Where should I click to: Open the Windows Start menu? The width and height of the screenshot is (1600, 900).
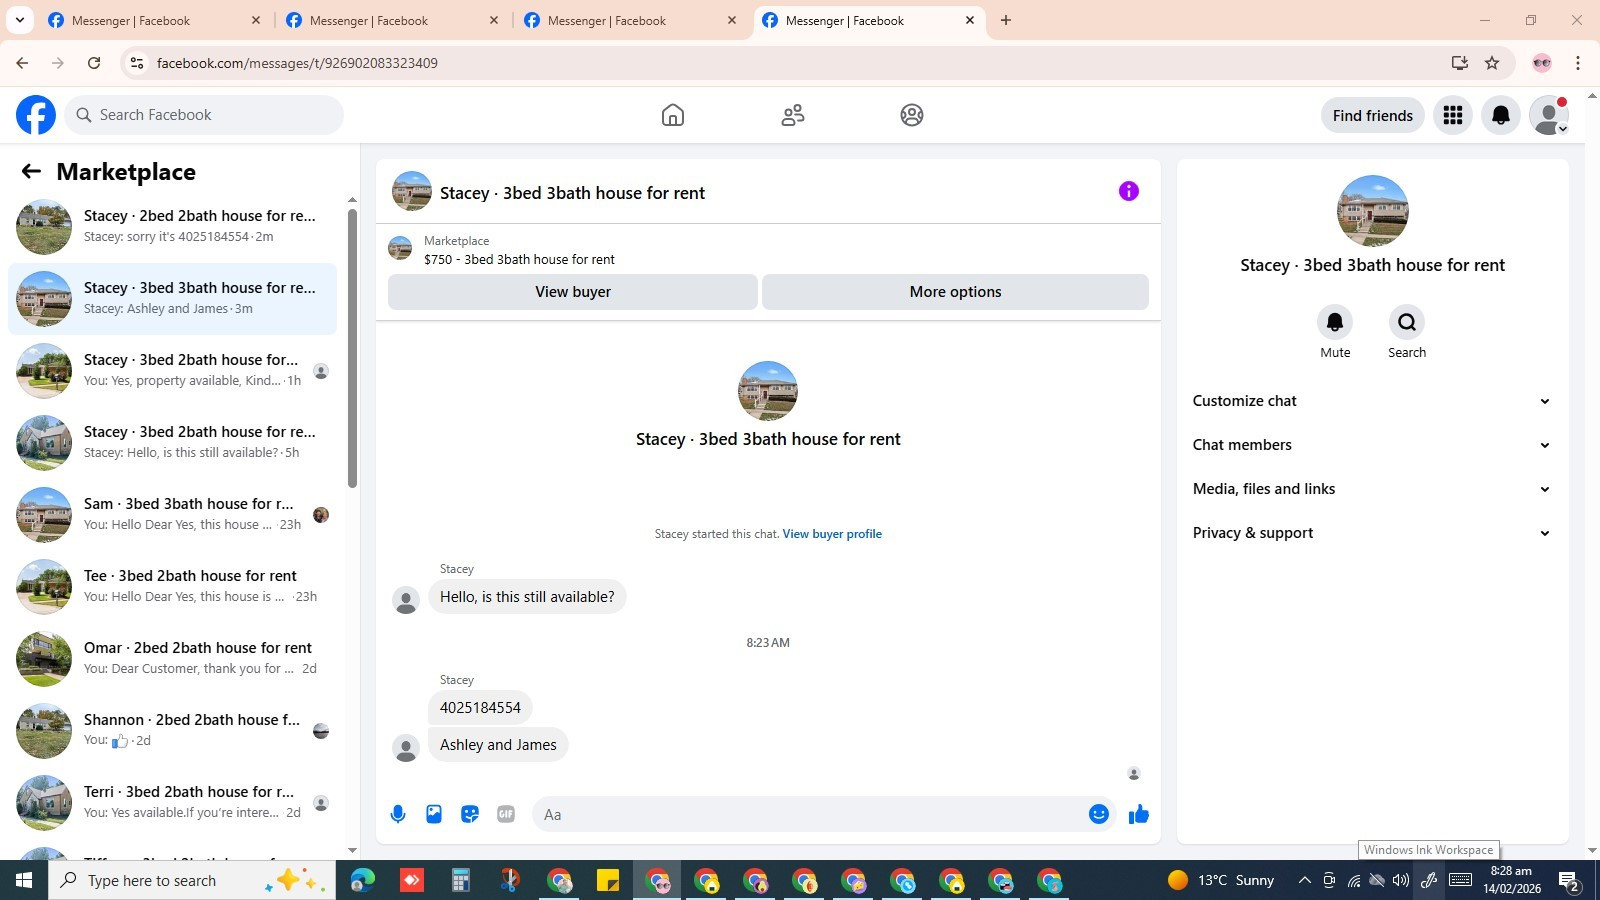pyautogui.click(x=24, y=880)
